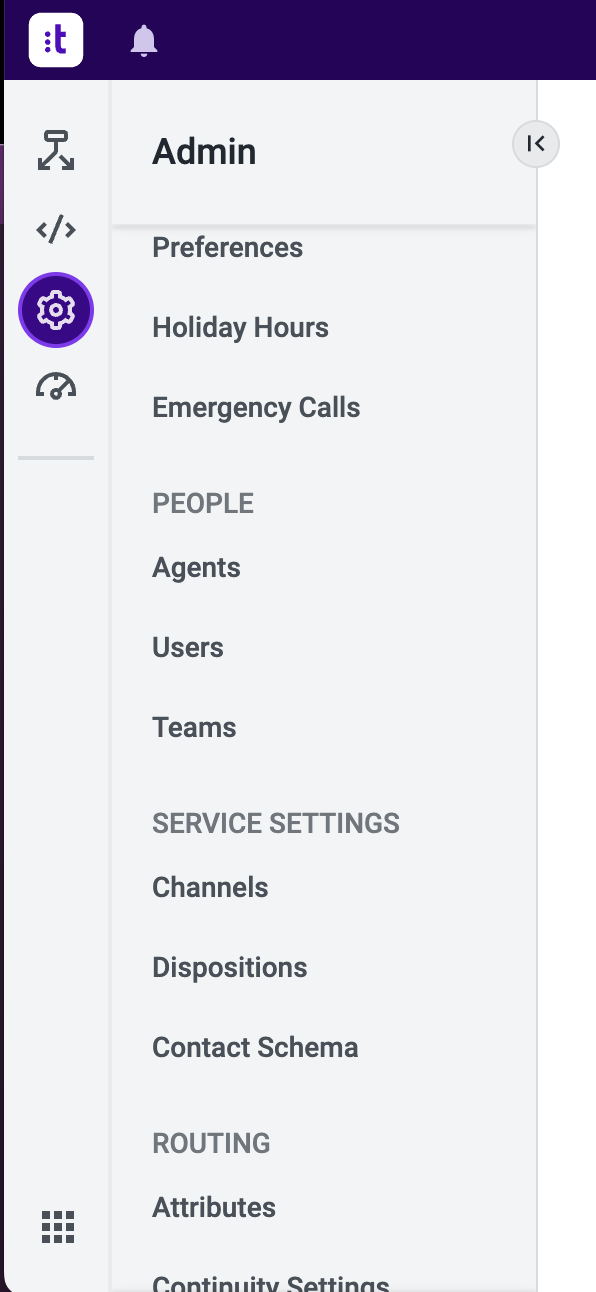Select the Dispositions item
This screenshot has width=596, height=1292.
[230, 967]
